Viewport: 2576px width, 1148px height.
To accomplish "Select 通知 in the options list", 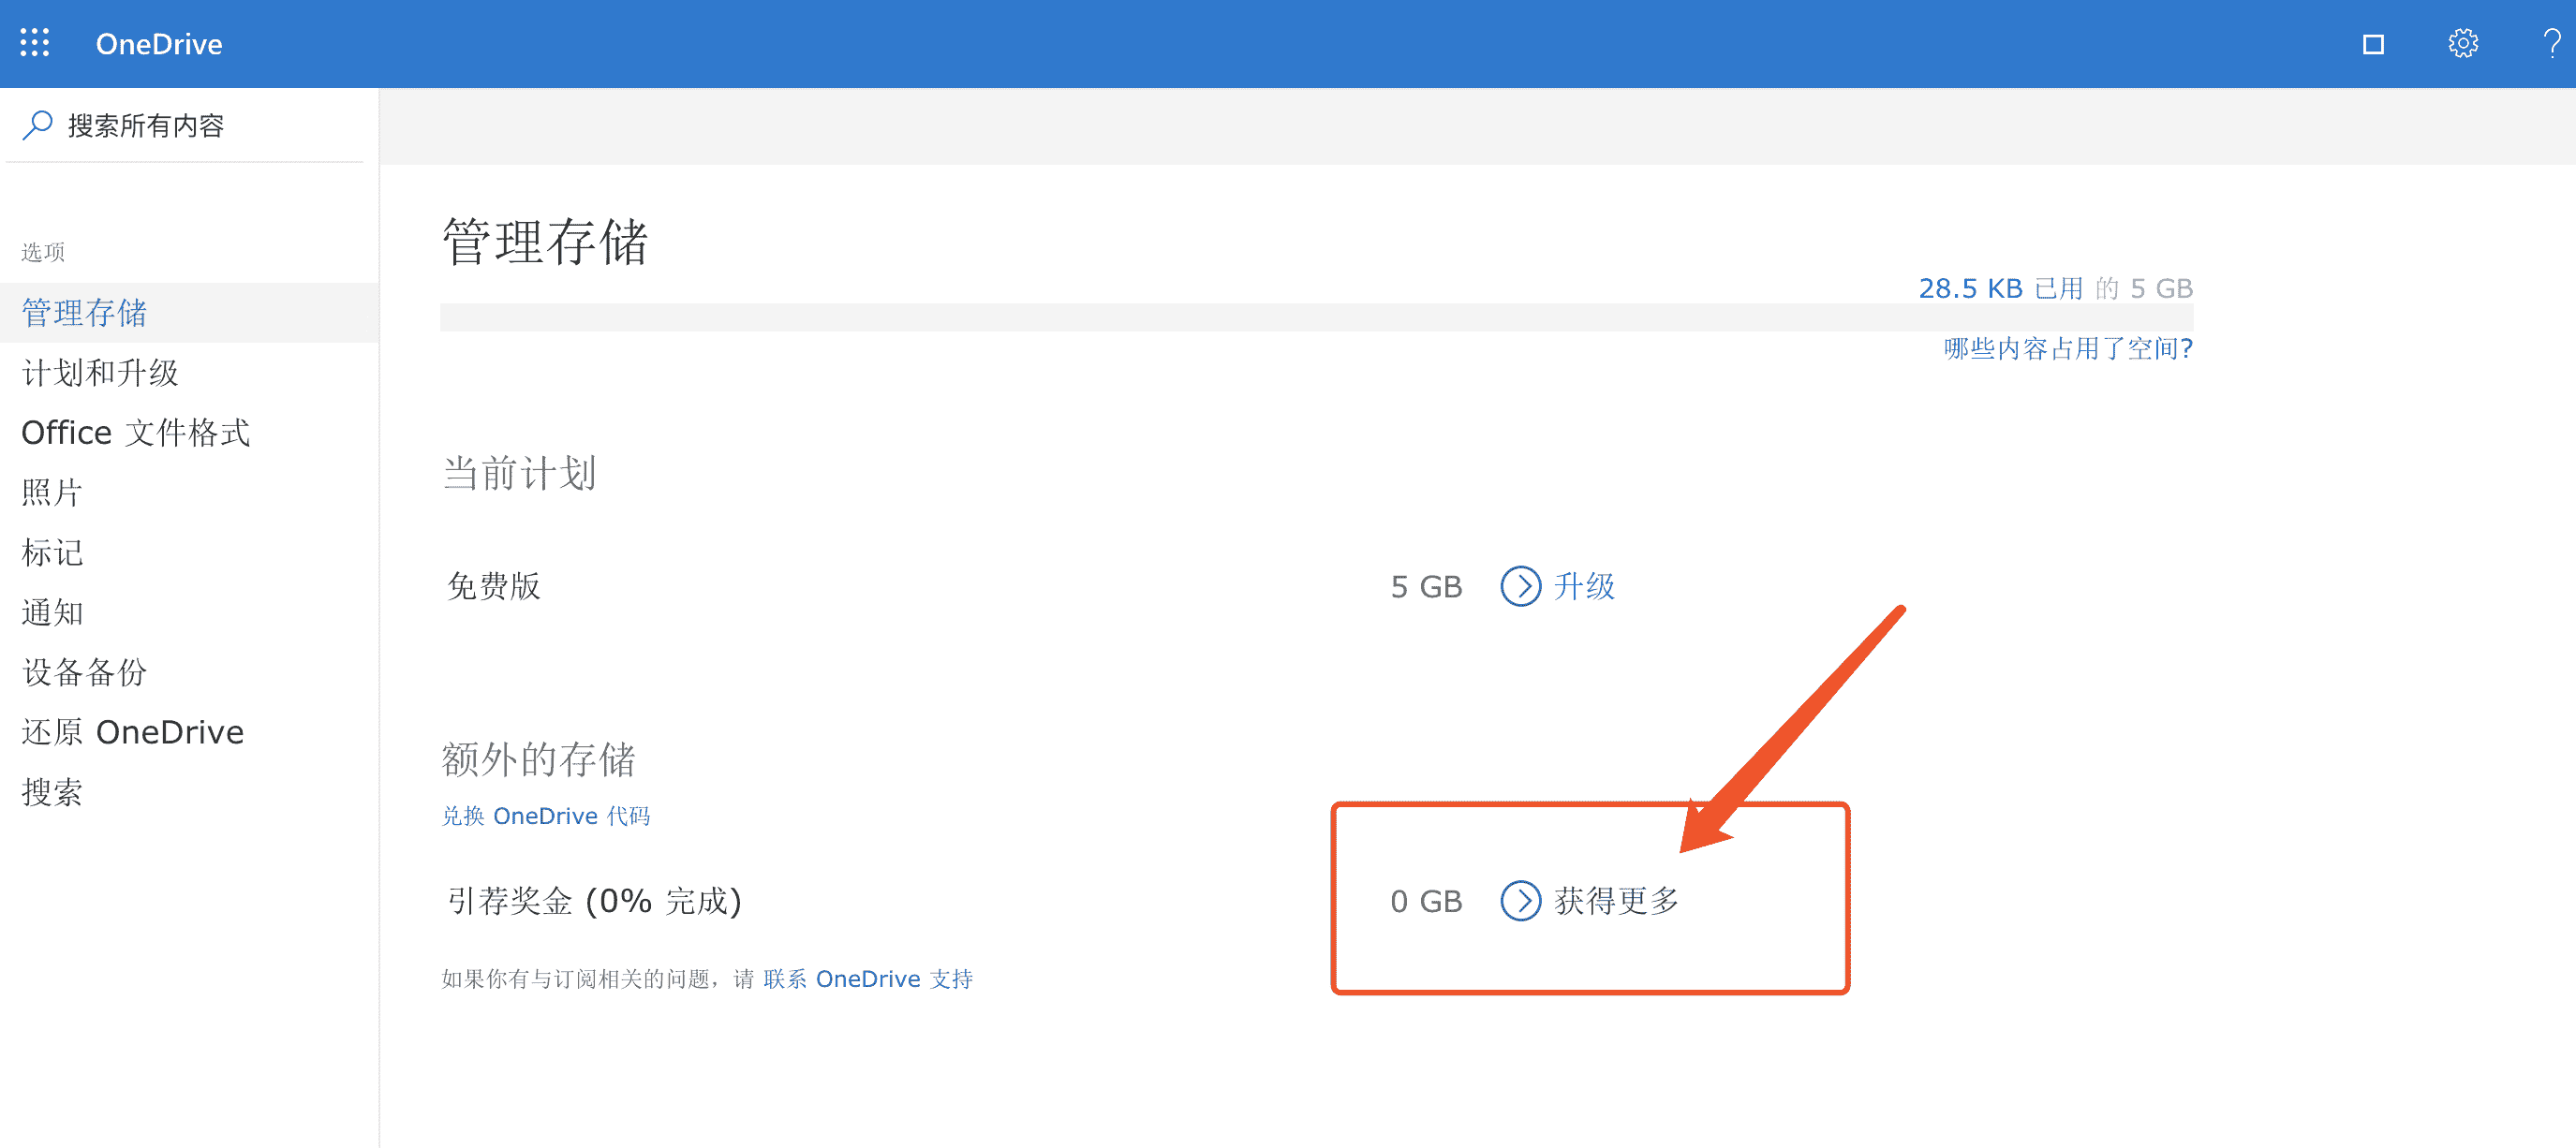I will [x=52, y=612].
